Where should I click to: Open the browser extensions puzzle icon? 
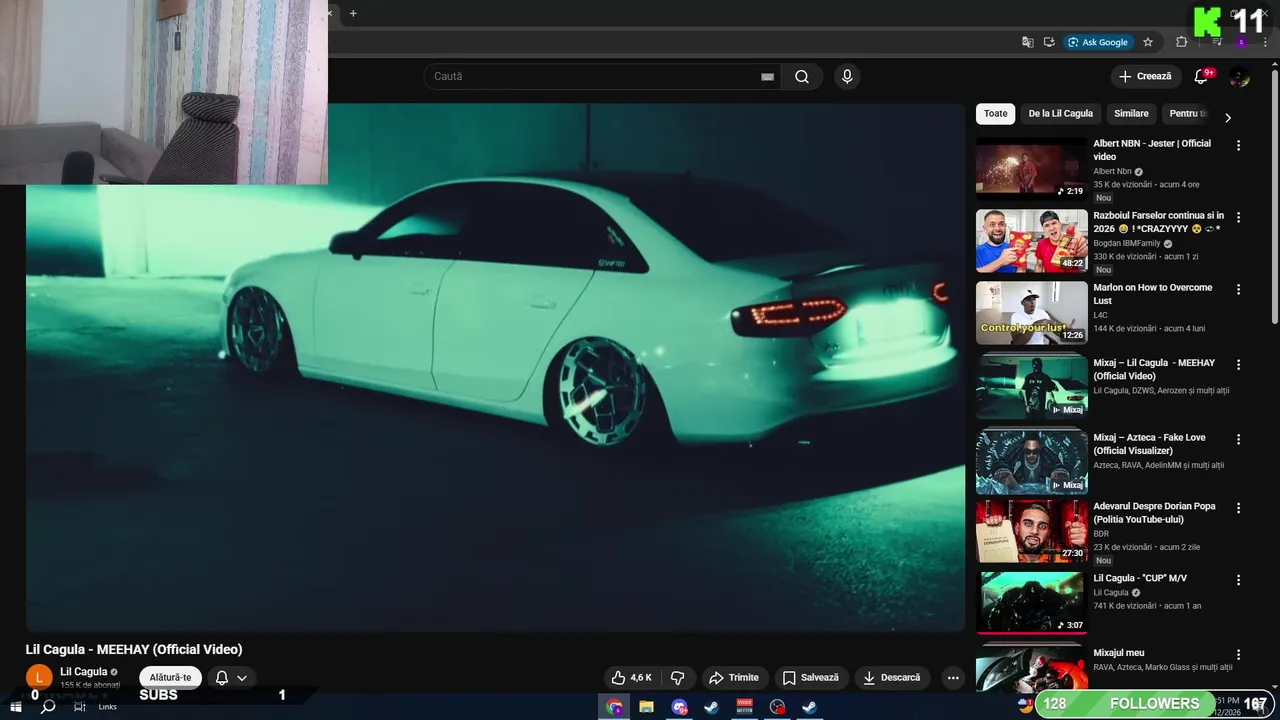1181,42
